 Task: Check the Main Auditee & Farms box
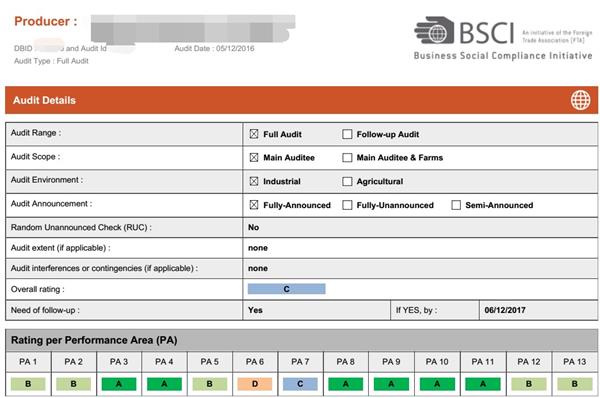[x=347, y=157]
